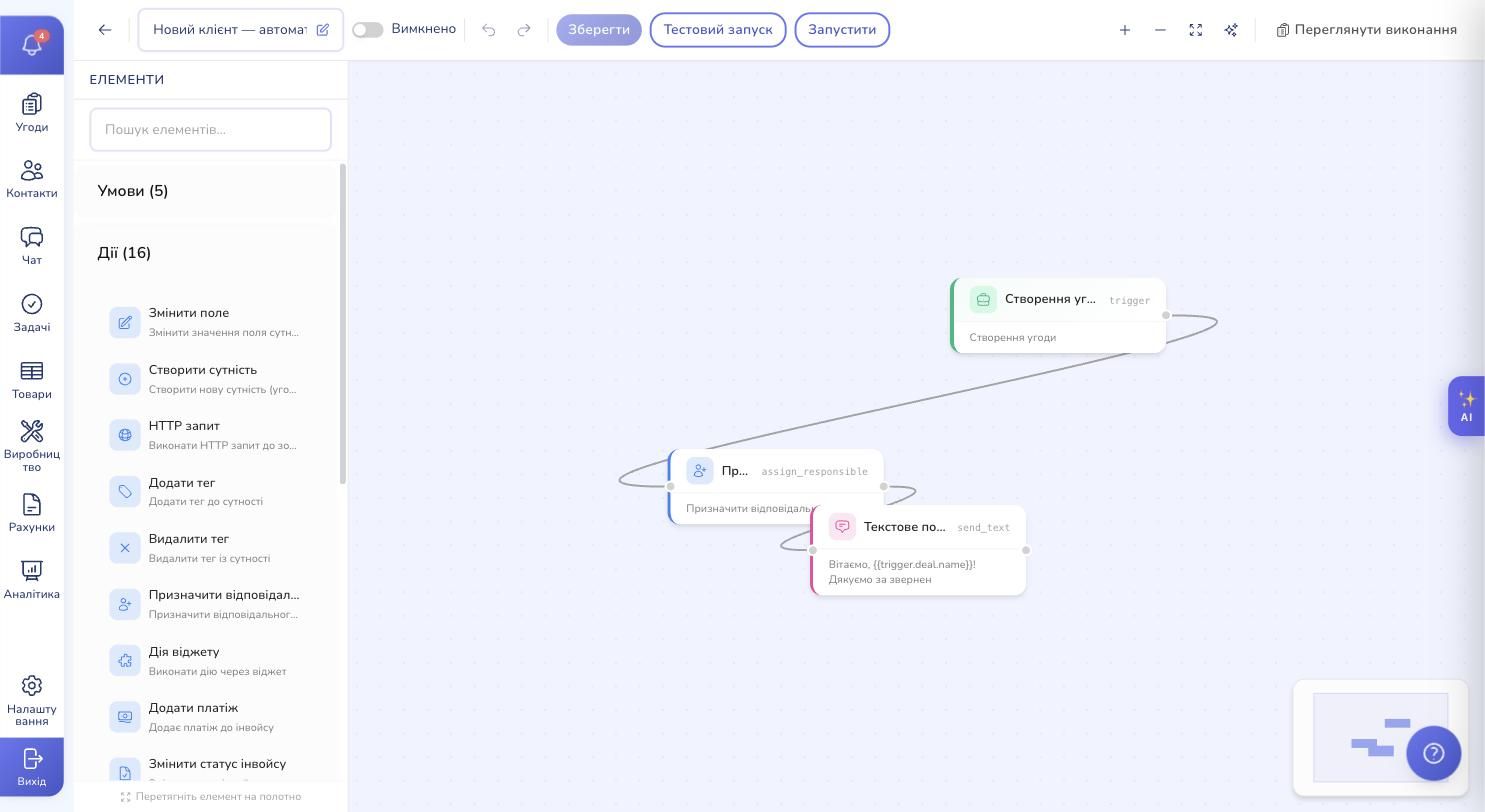Image resolution: width=1485 pixels, height=812 pixels.
Task: Click the canvas minimap thumbnail
Action: coord(1381,738)
